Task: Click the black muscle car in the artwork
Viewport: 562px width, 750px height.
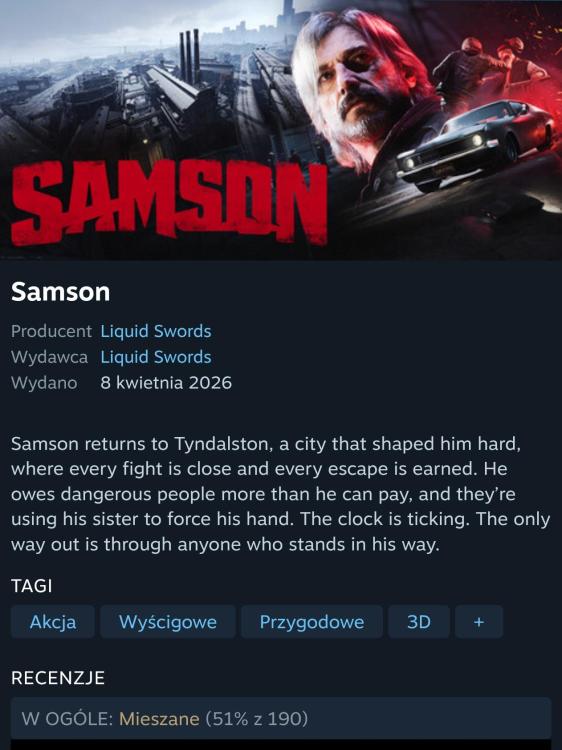Action: pyautogui.click(x=474, y=143)
